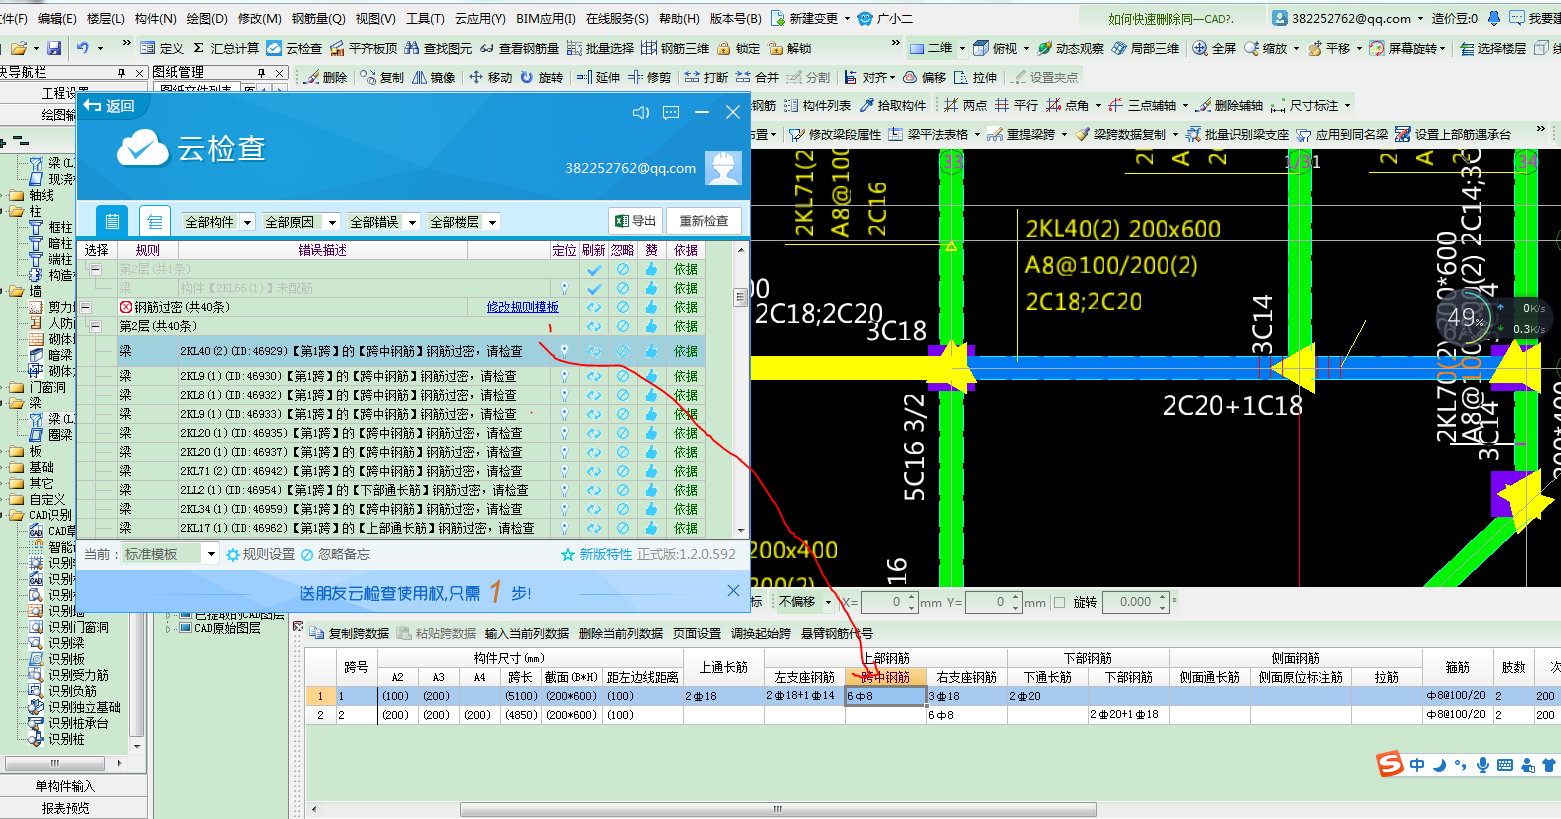Switch to 局部三维 partial 3D view

[x=1145, y=48]
